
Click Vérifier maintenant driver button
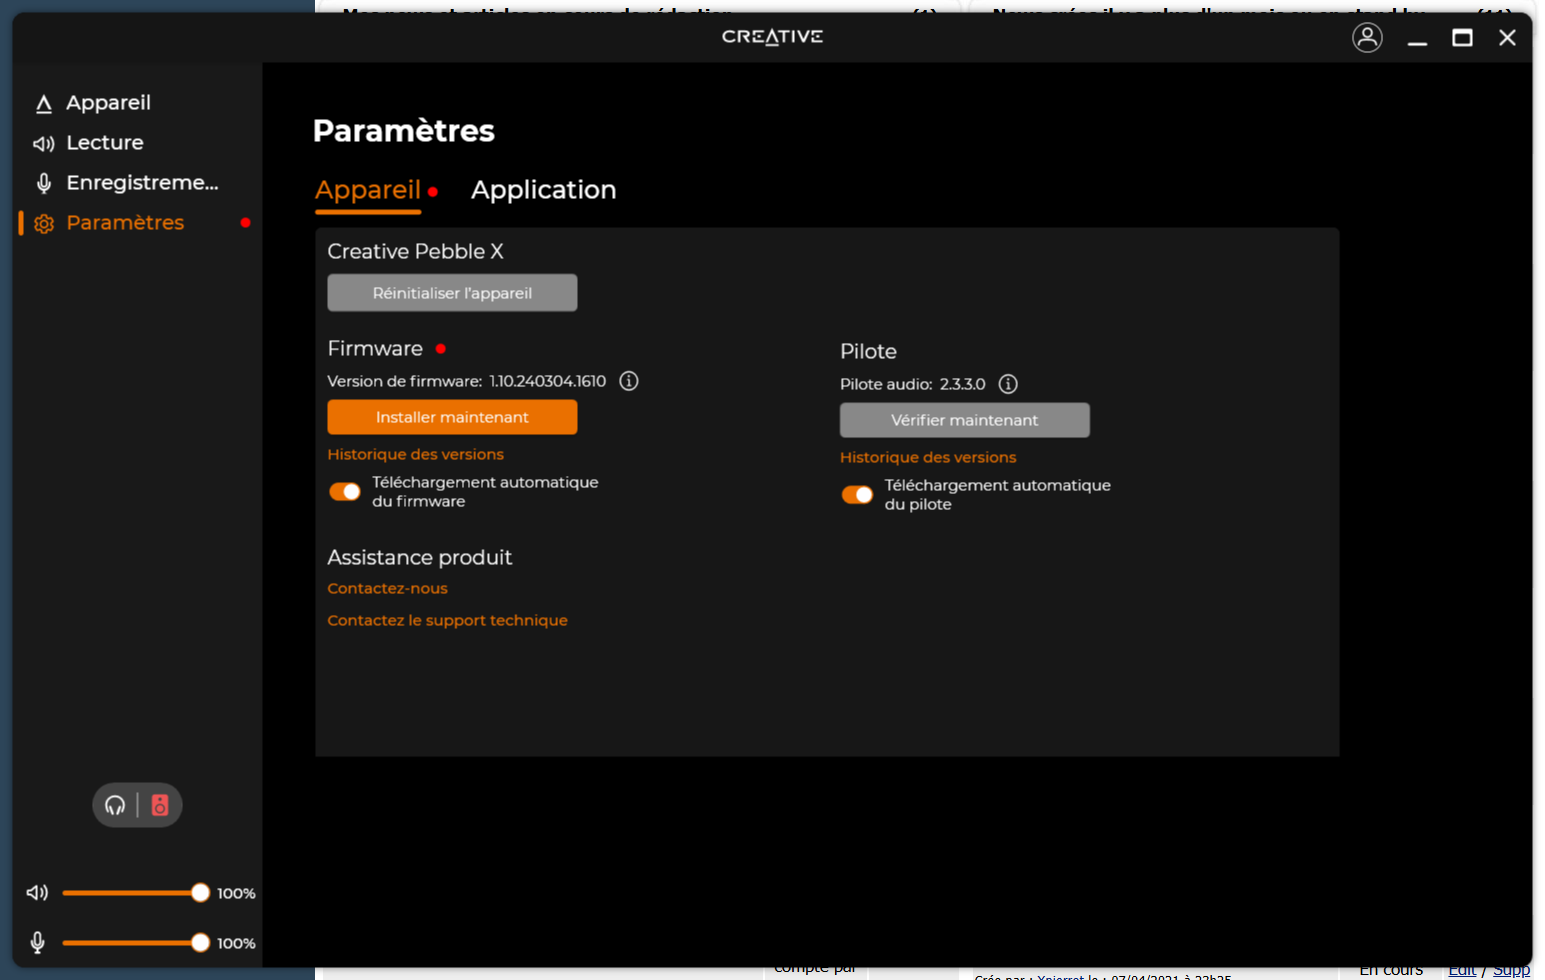(965, 420)
